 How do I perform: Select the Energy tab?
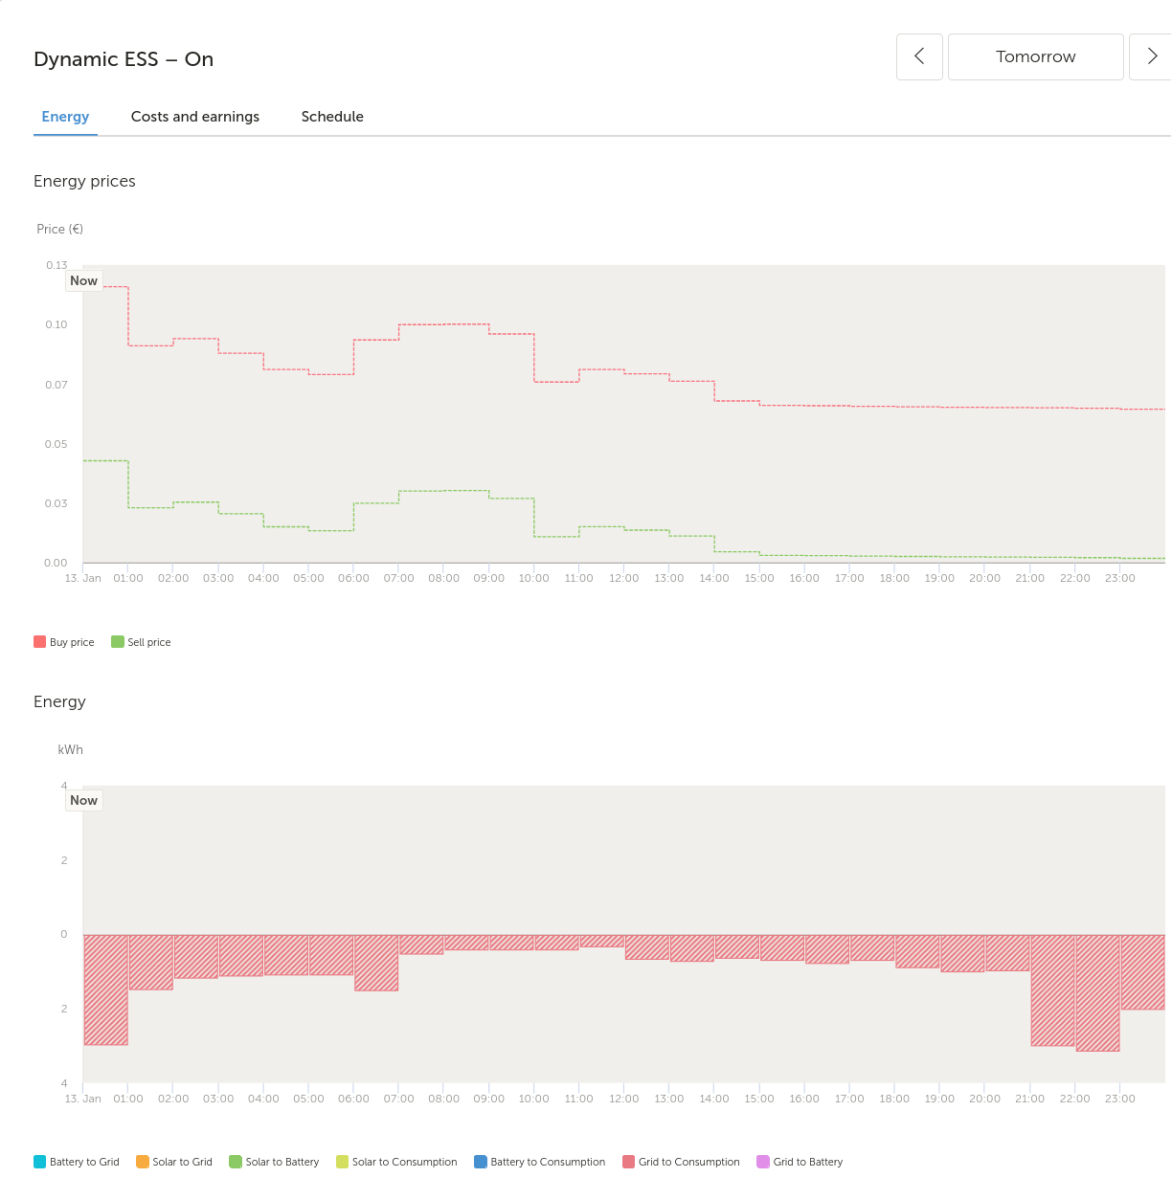point(65,117)
